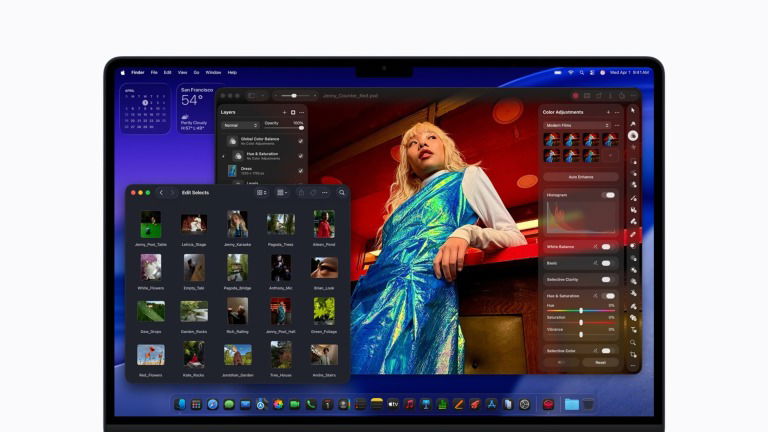Open App Store from the Dock
Viewport: 768px width, 432px height.
(x=491, y=405)
